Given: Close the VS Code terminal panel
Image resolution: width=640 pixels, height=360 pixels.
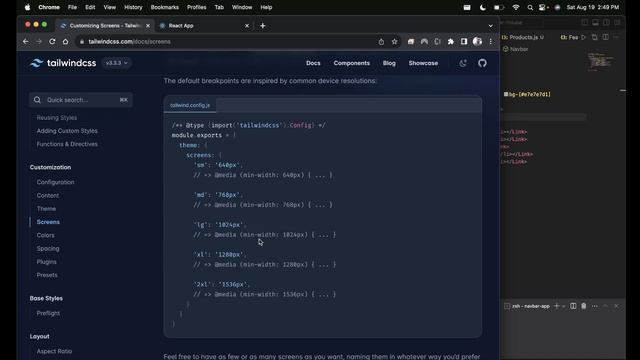Looking at the screenshot, I should pyautogui.click(x=616, y=306).
